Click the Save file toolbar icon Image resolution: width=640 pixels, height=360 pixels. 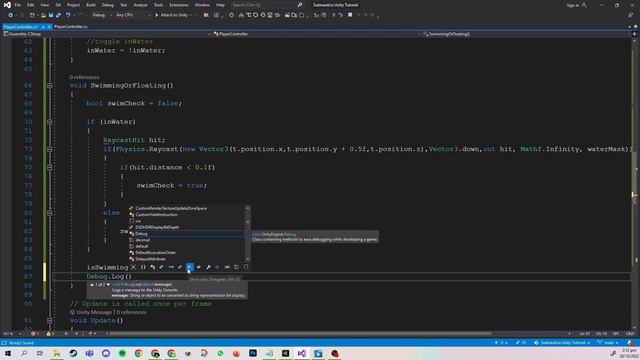tap(51, 15)
